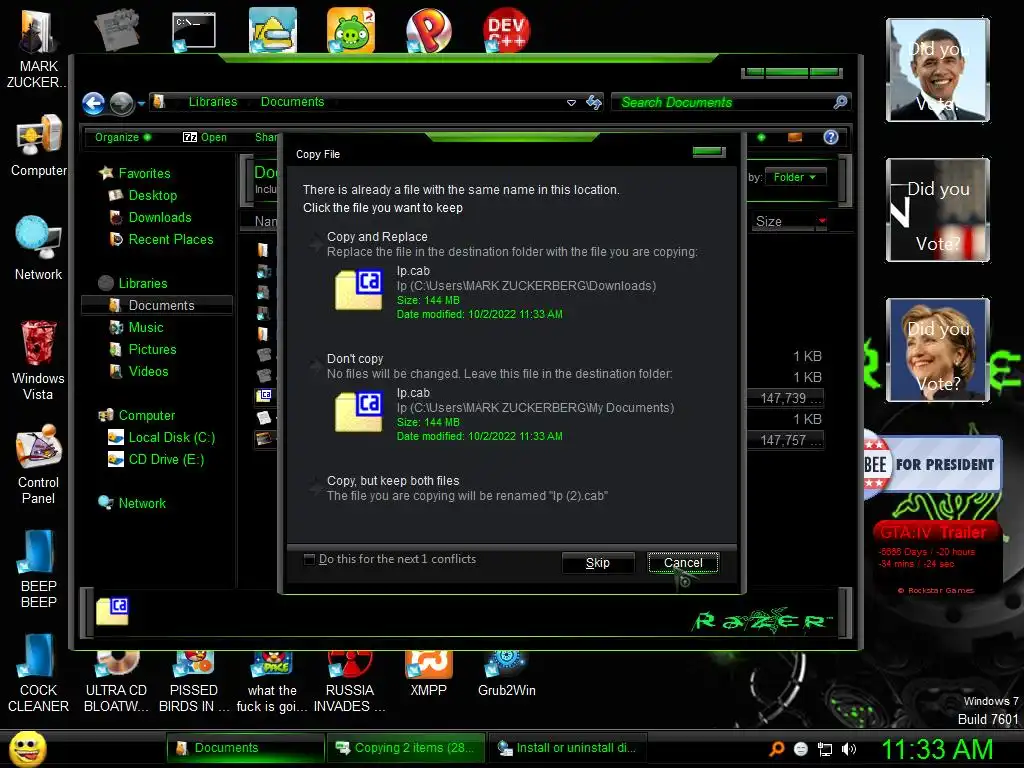Select Local Disk (C:) in navigation pane

click(x=171, y=438)
